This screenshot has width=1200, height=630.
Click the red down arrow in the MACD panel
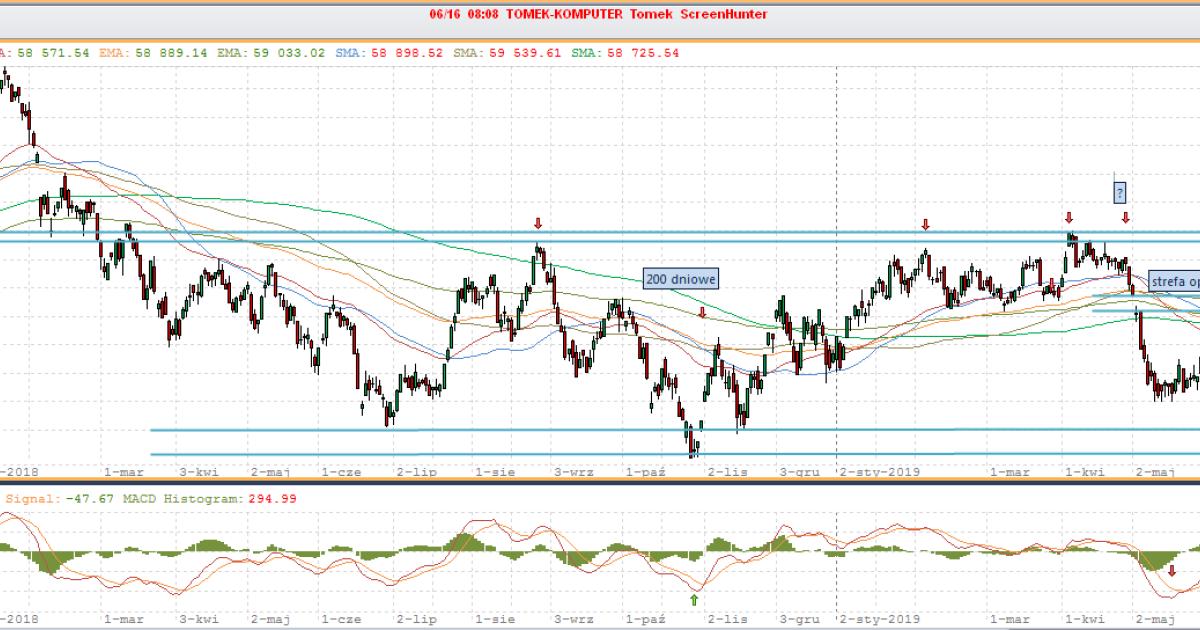pyautogui.click(x=1172, y=570)
